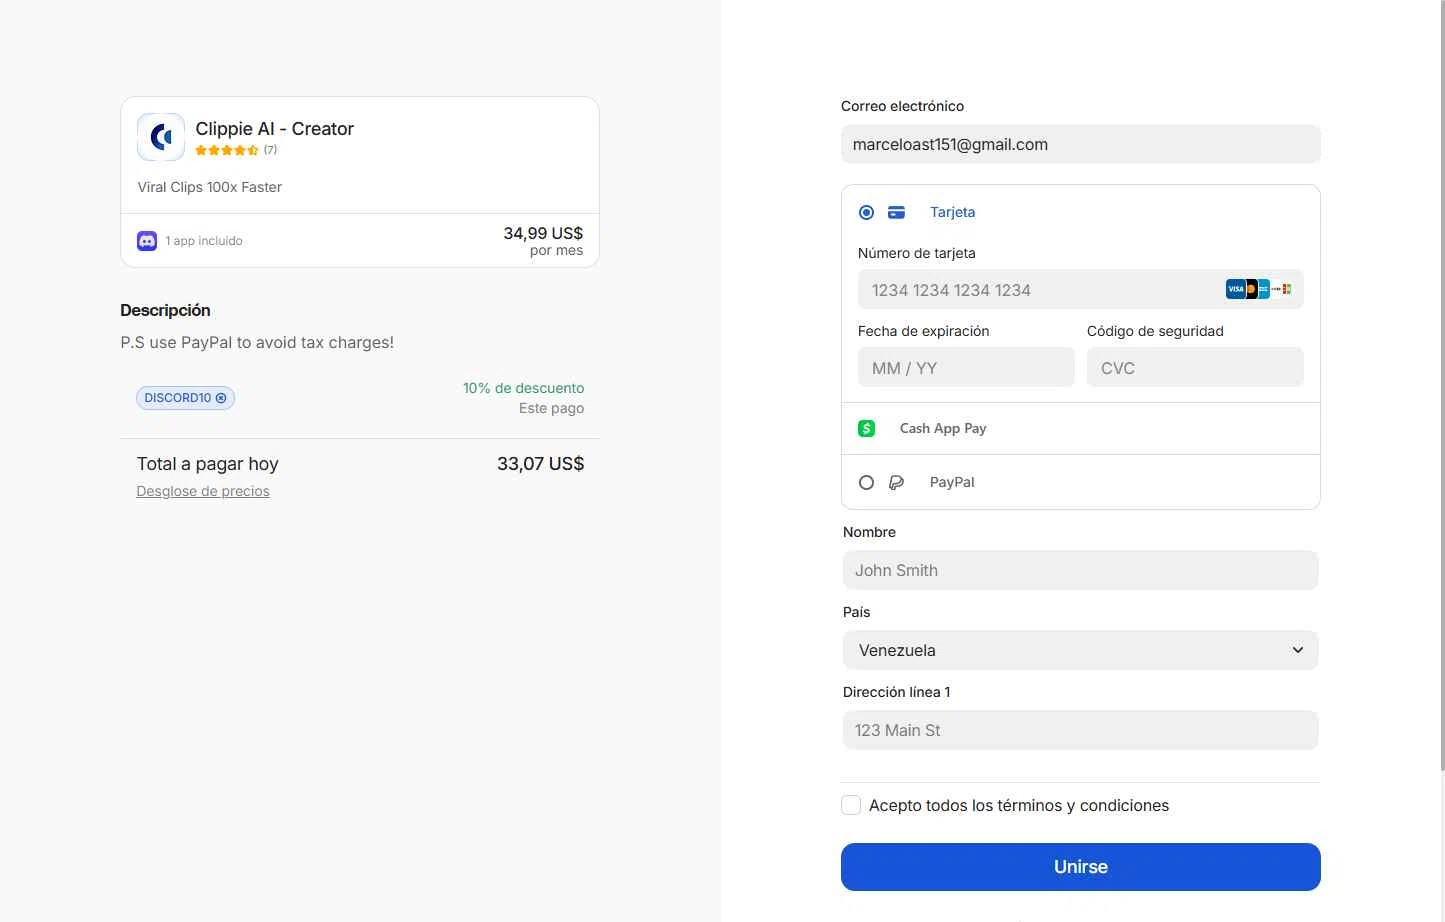
Task: Check Acepto todos los términos y condiciones
Action: click(x=851, y=805)
